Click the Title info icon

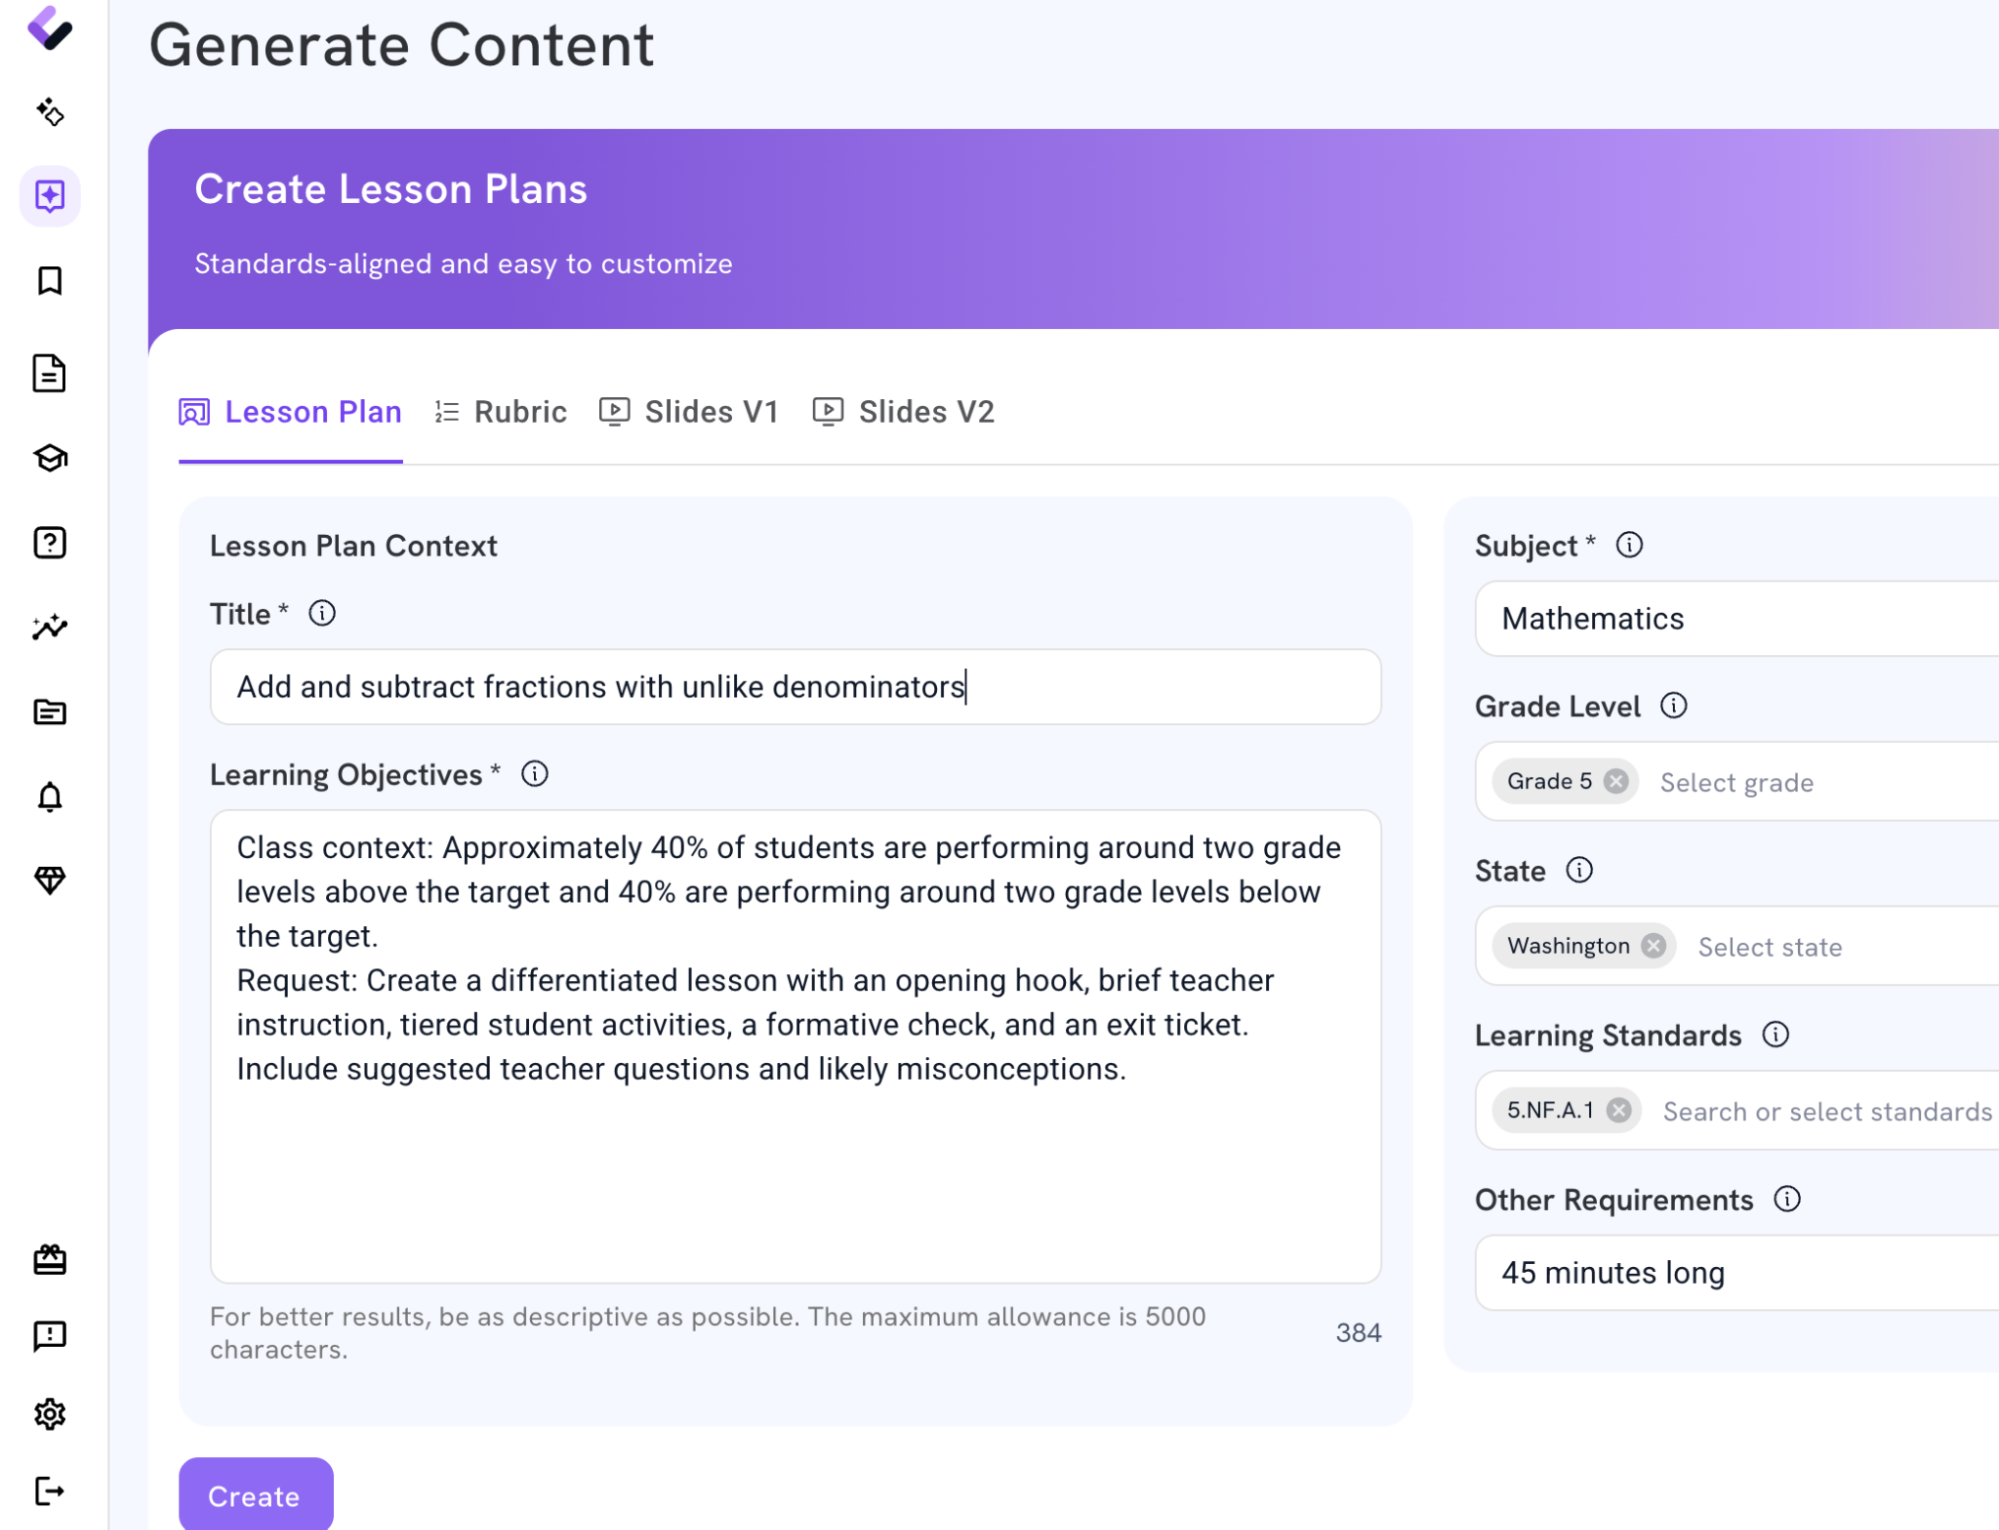pyautogui.click(x=322, y=613)
